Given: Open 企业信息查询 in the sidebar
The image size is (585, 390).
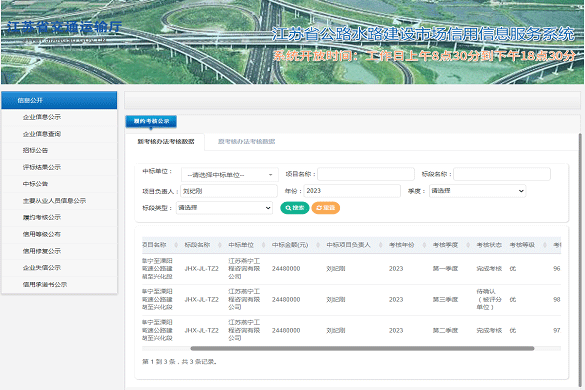Looking at the screenshot, I should pos(42,134).
